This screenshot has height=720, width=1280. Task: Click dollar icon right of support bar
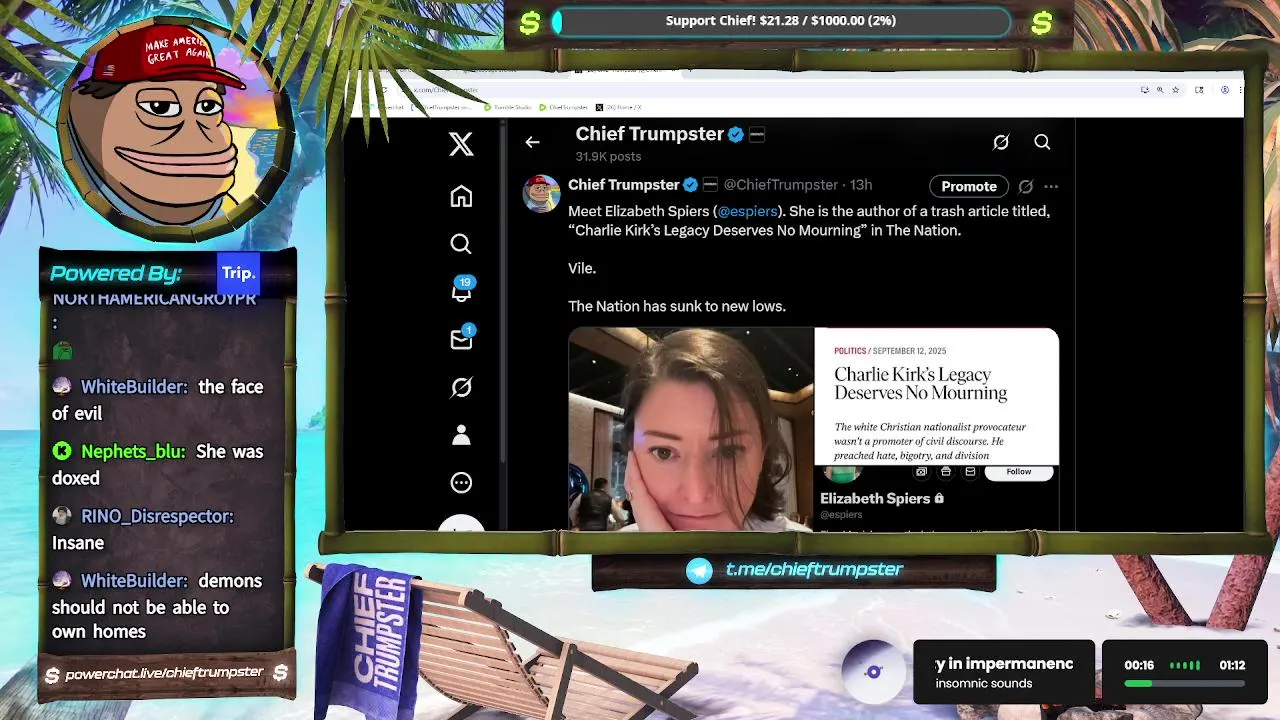click(x=1042, y=22)
